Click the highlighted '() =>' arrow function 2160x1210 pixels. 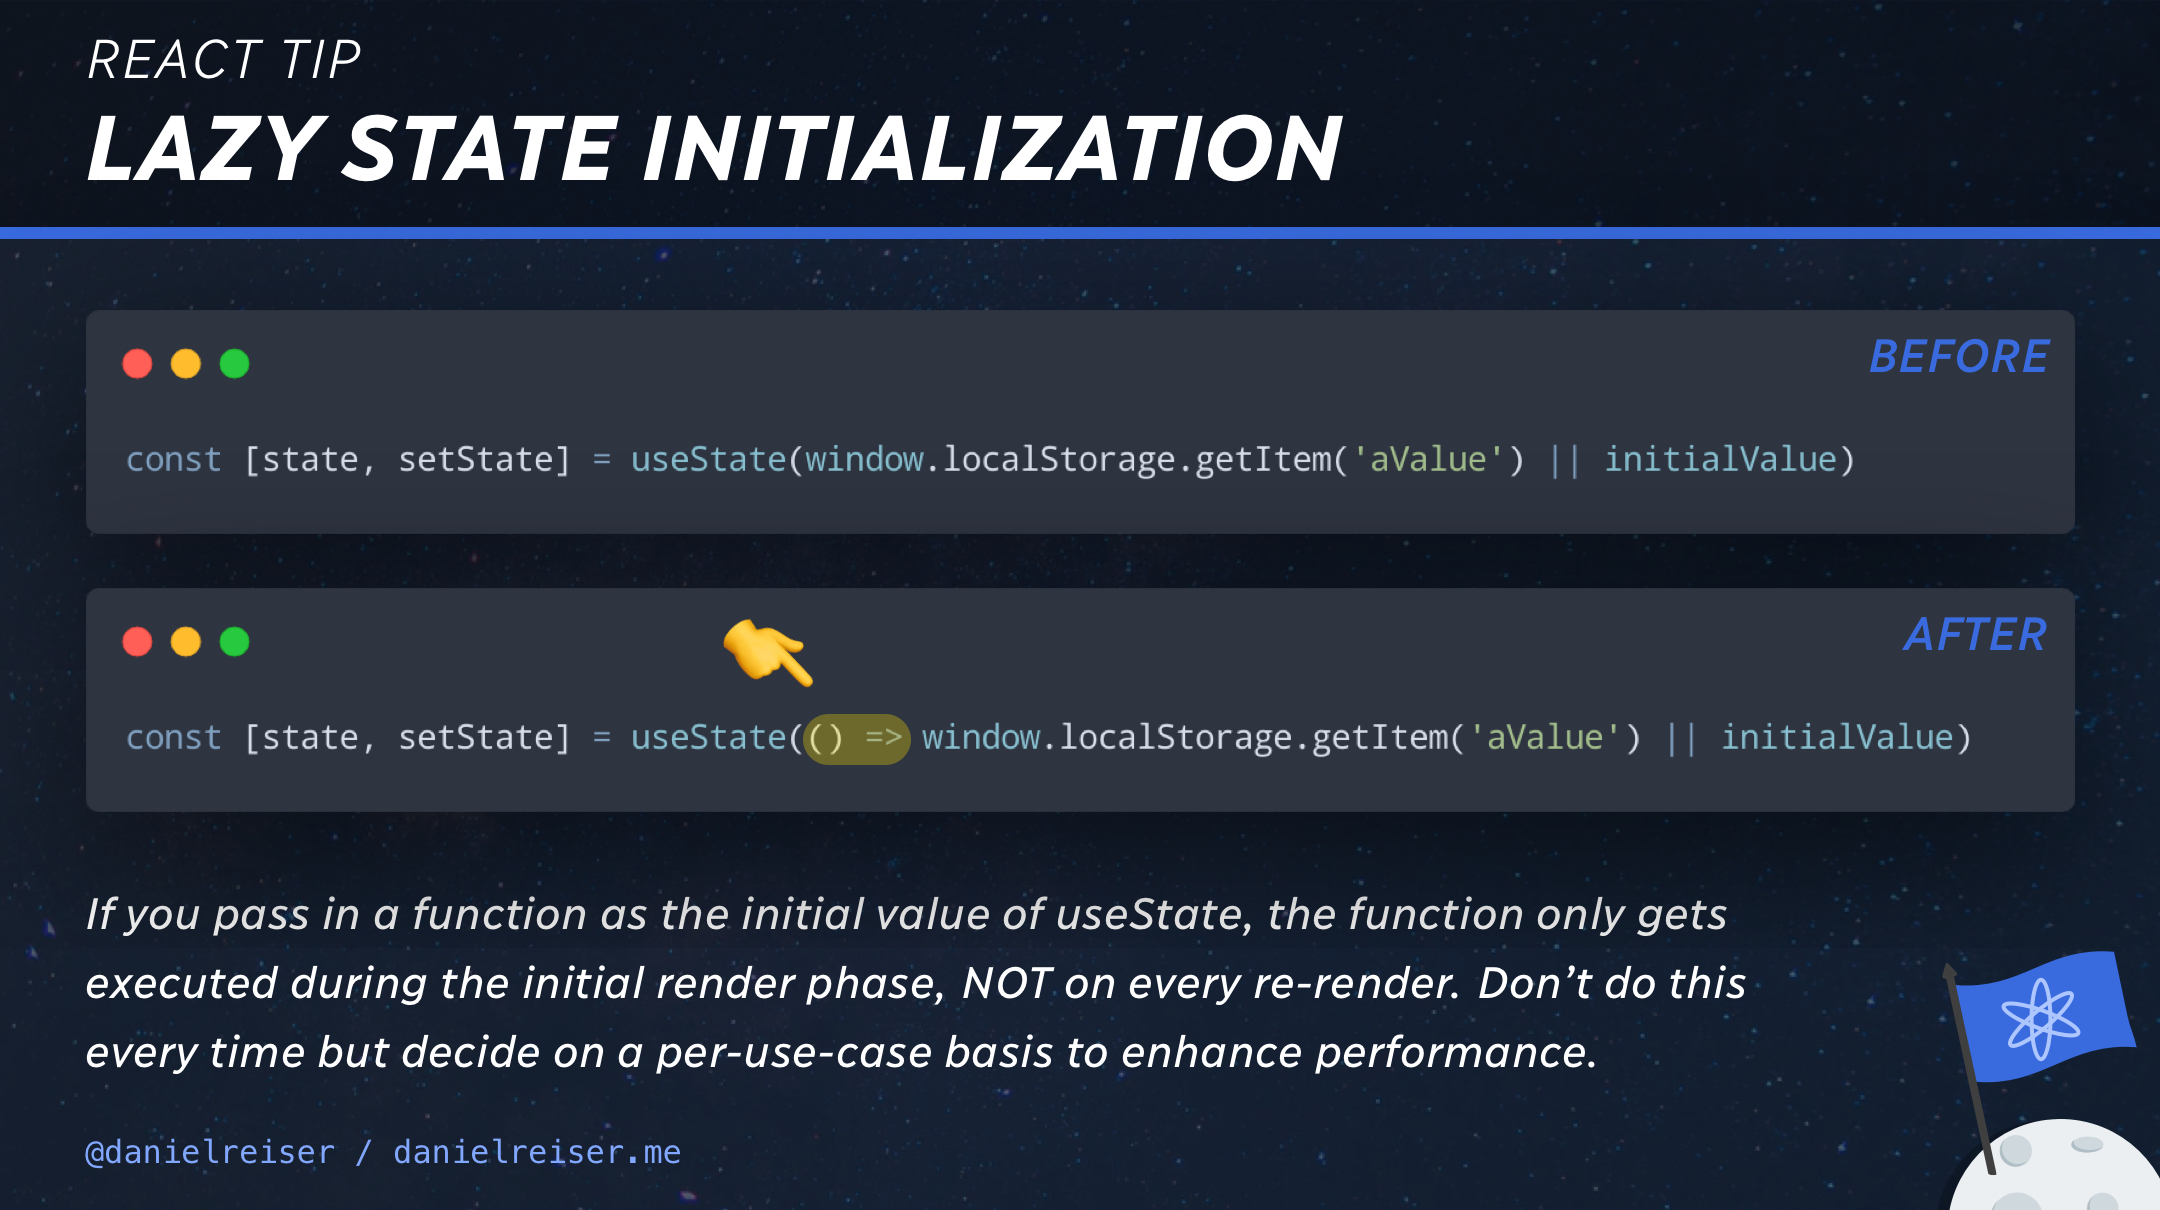tap(857, 739)
